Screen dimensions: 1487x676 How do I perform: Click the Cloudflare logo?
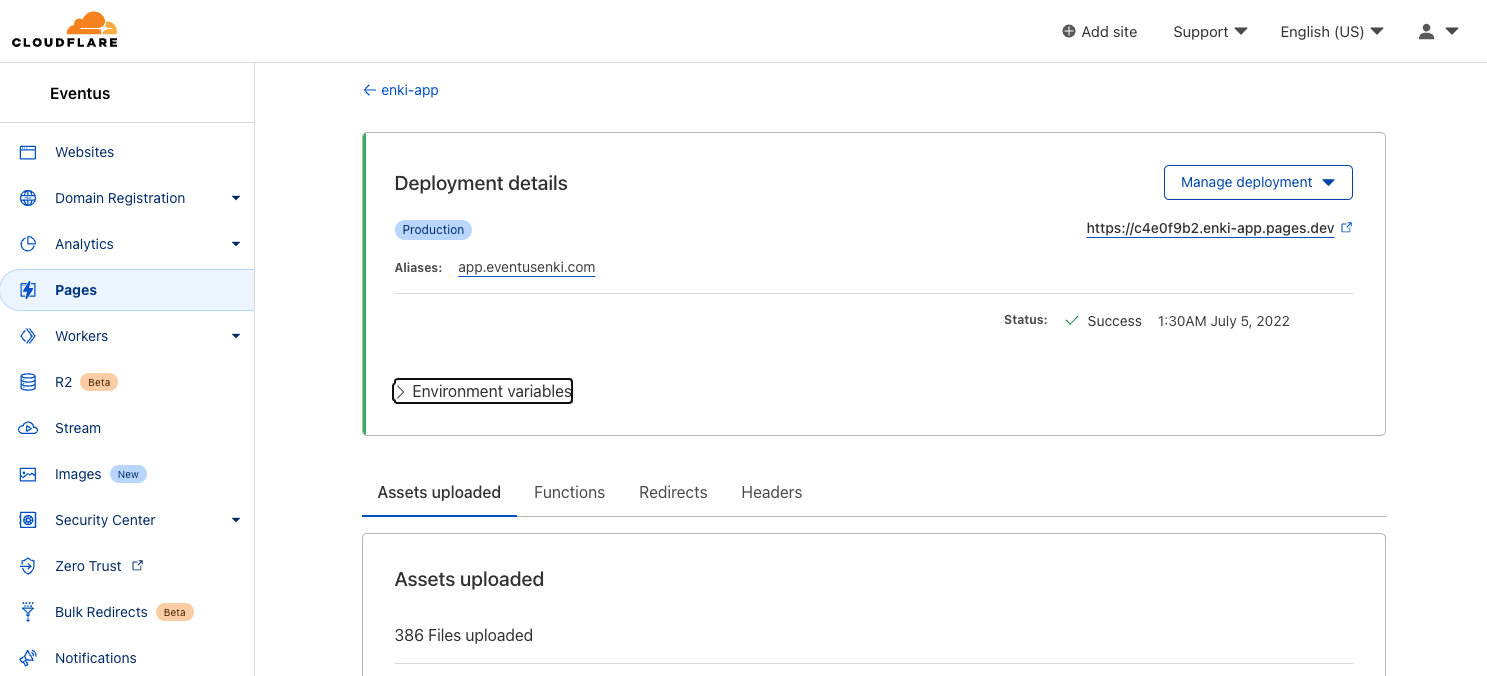64,30
